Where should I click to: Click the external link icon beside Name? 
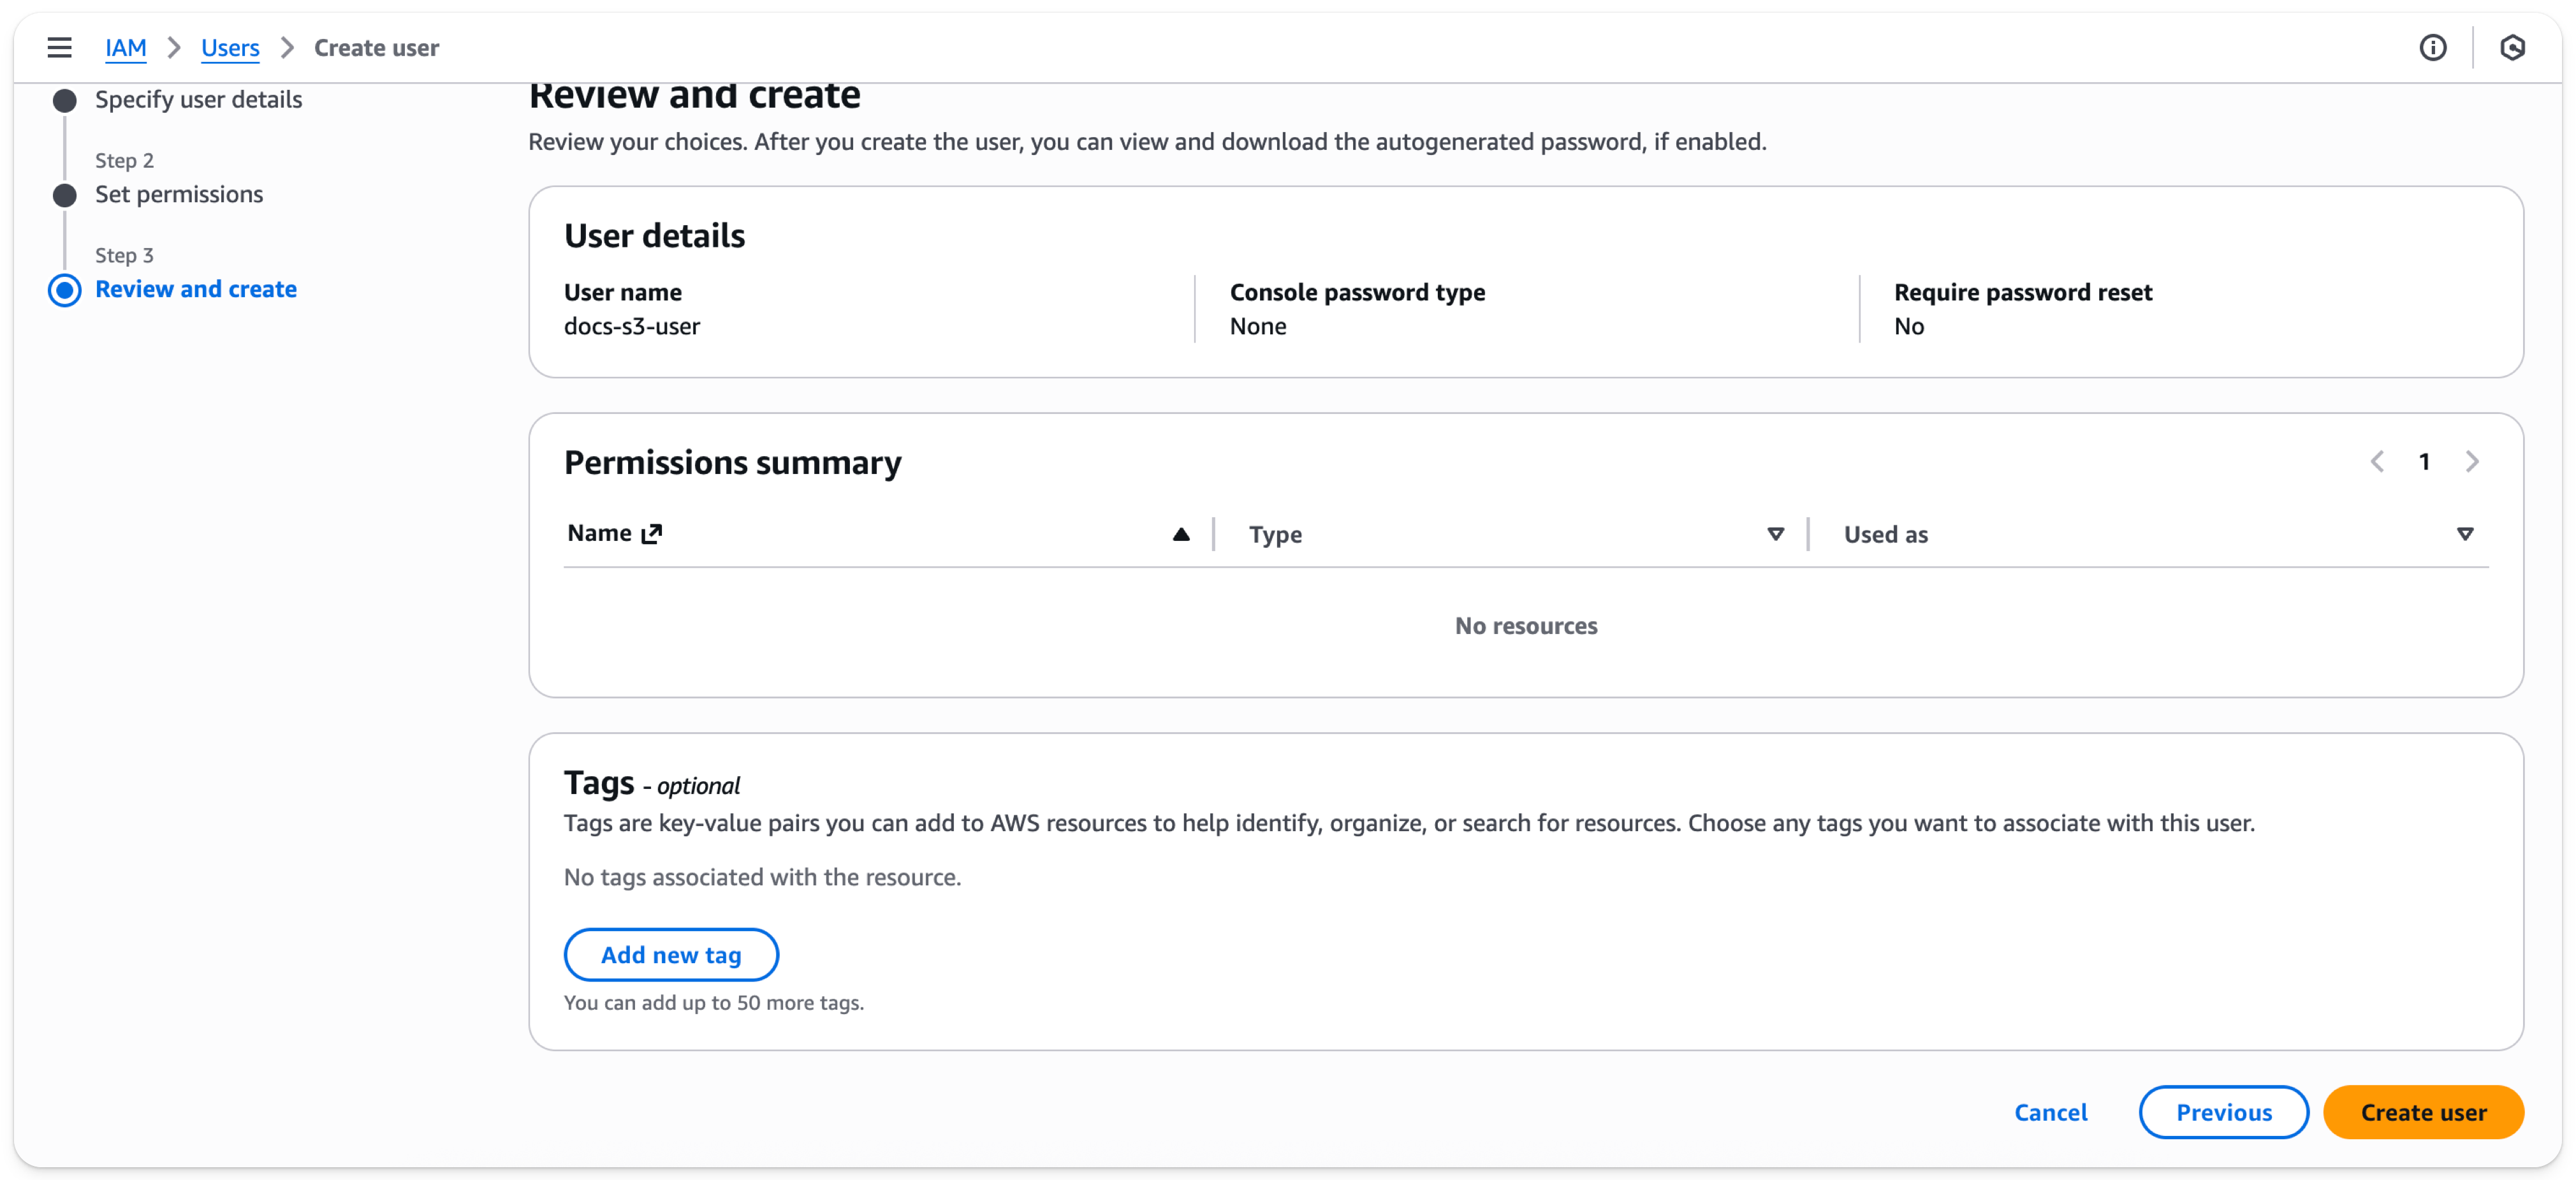click(x=652, y=533)
